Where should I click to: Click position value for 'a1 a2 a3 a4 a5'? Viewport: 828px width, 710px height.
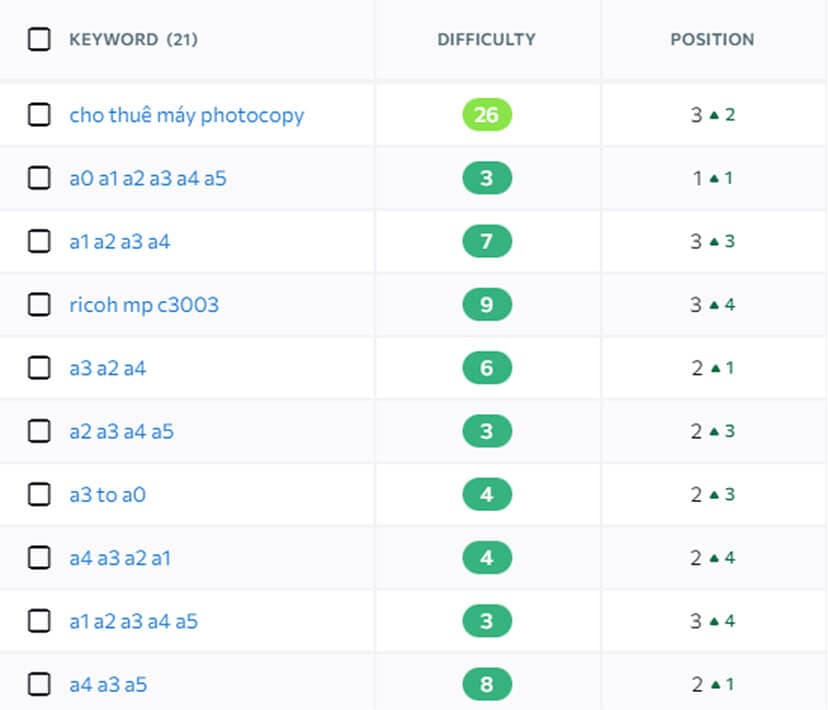[x=696, y=621]
